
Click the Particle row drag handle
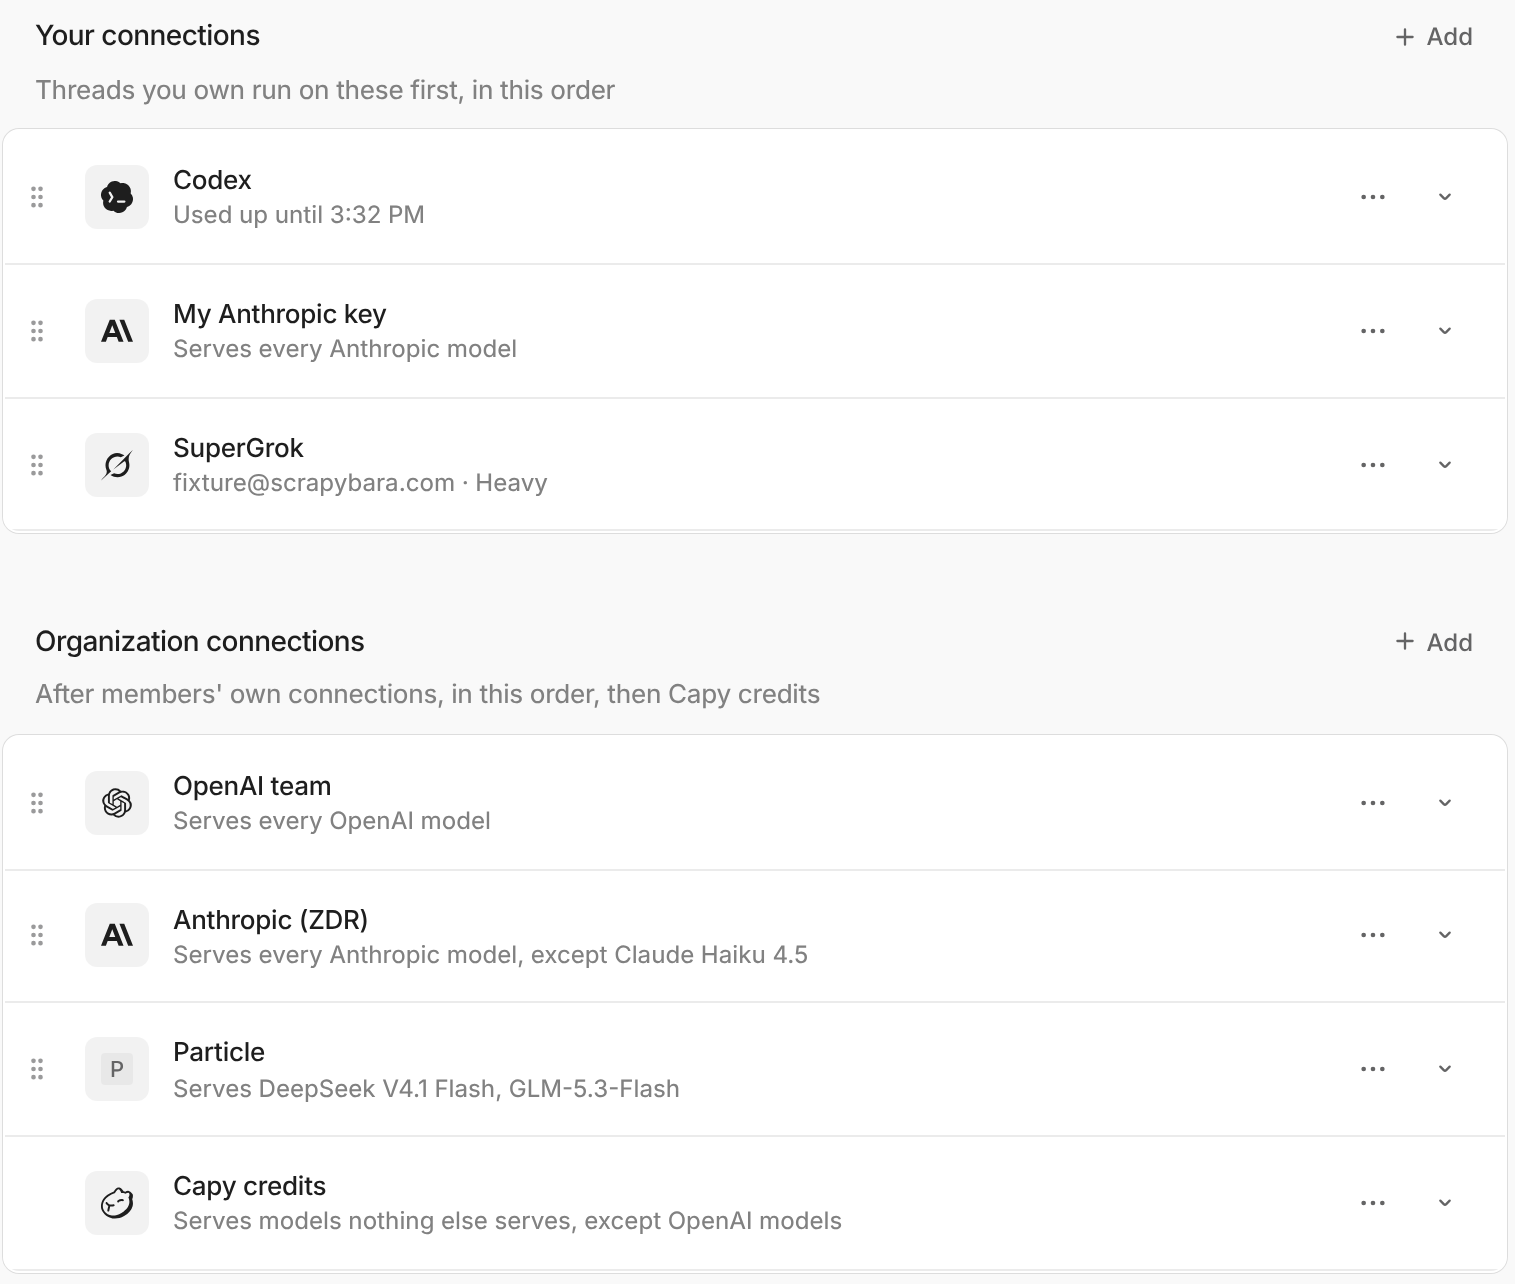coord(37,1069)
